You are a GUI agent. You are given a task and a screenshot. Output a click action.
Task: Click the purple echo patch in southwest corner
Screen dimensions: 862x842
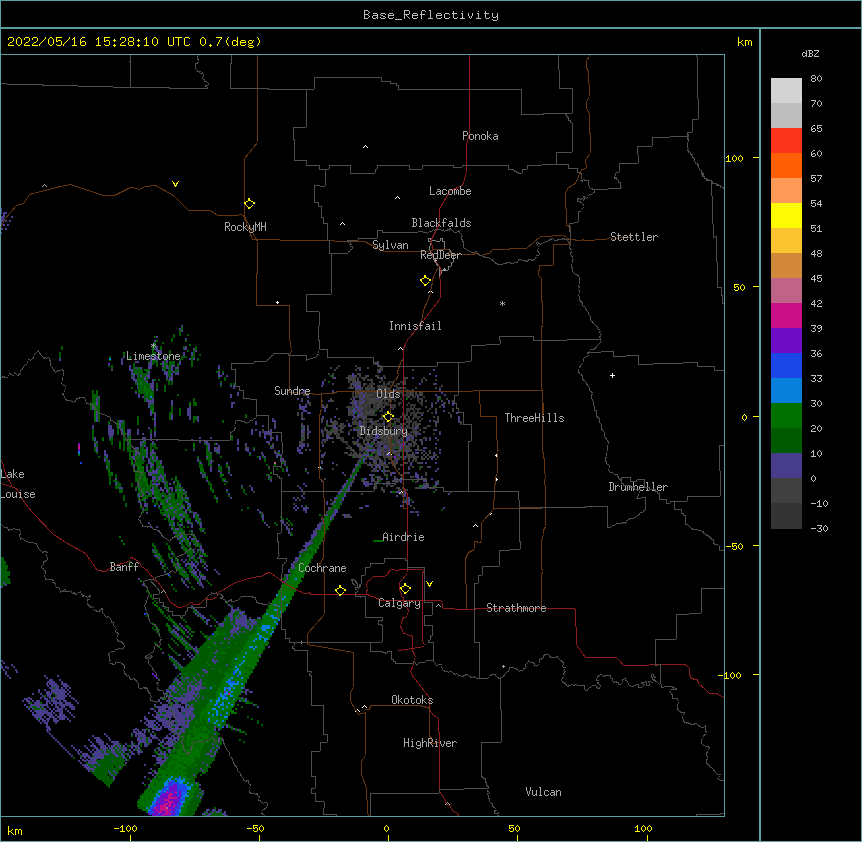(52, 699)
